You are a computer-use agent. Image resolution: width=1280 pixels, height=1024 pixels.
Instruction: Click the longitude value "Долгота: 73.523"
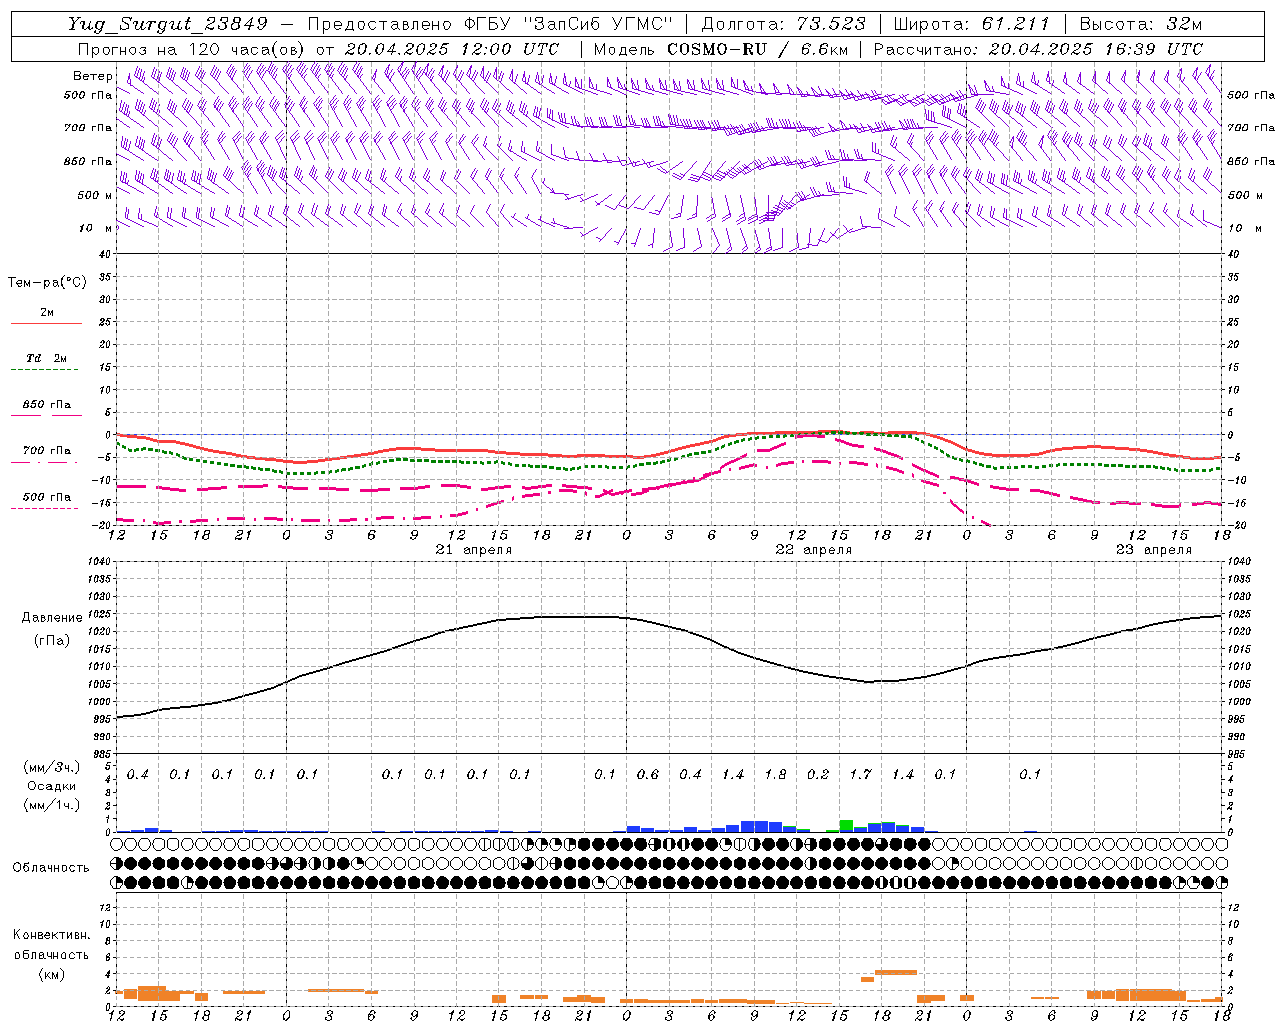pyautogui.click(x=784, y=24)
